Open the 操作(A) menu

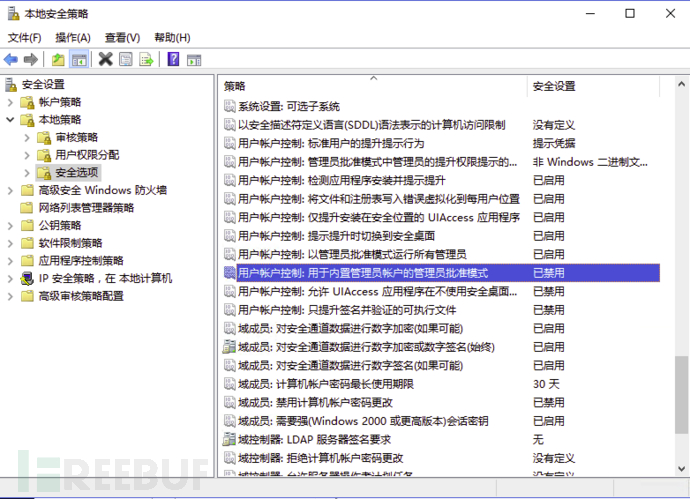(x=72, y=37)
